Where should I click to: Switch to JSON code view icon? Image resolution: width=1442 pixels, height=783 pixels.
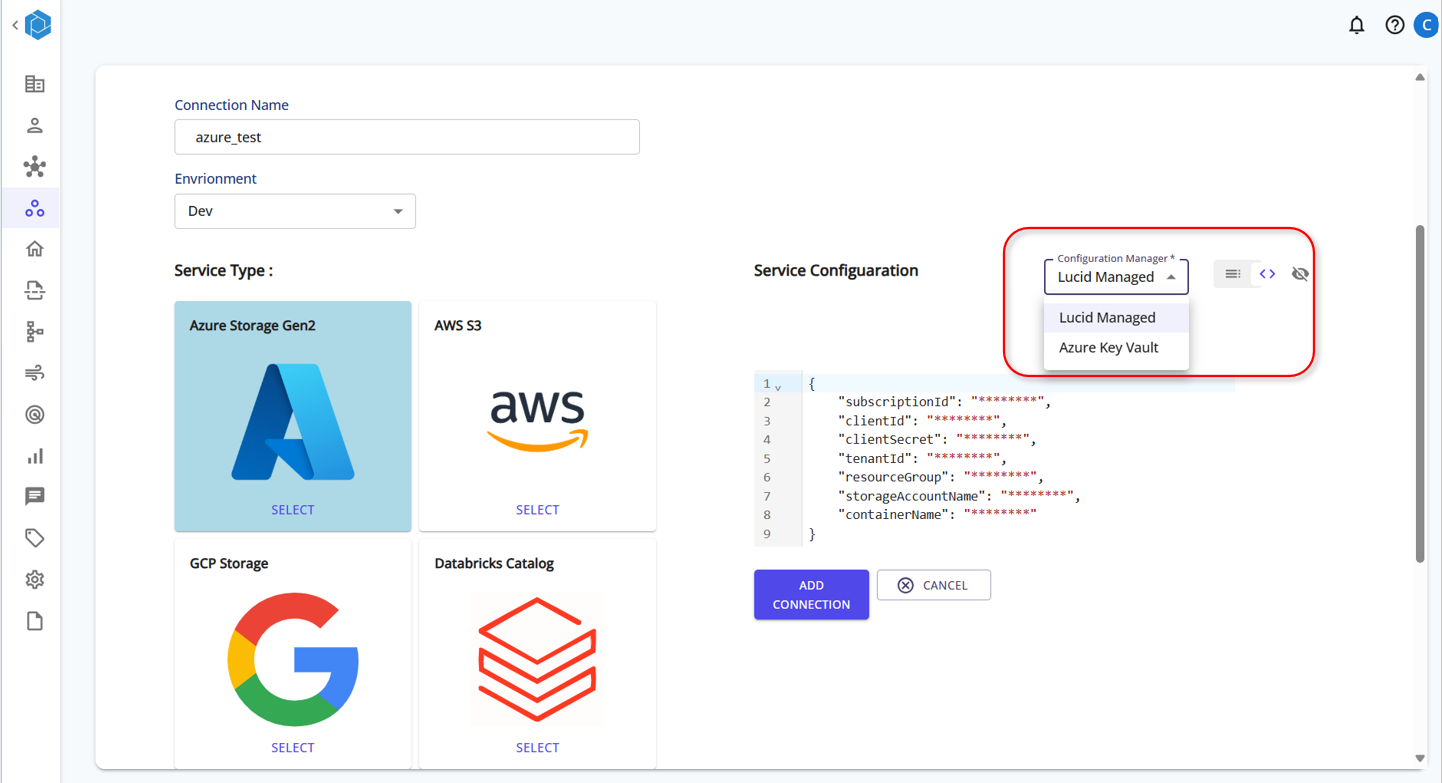(1267, 274)
